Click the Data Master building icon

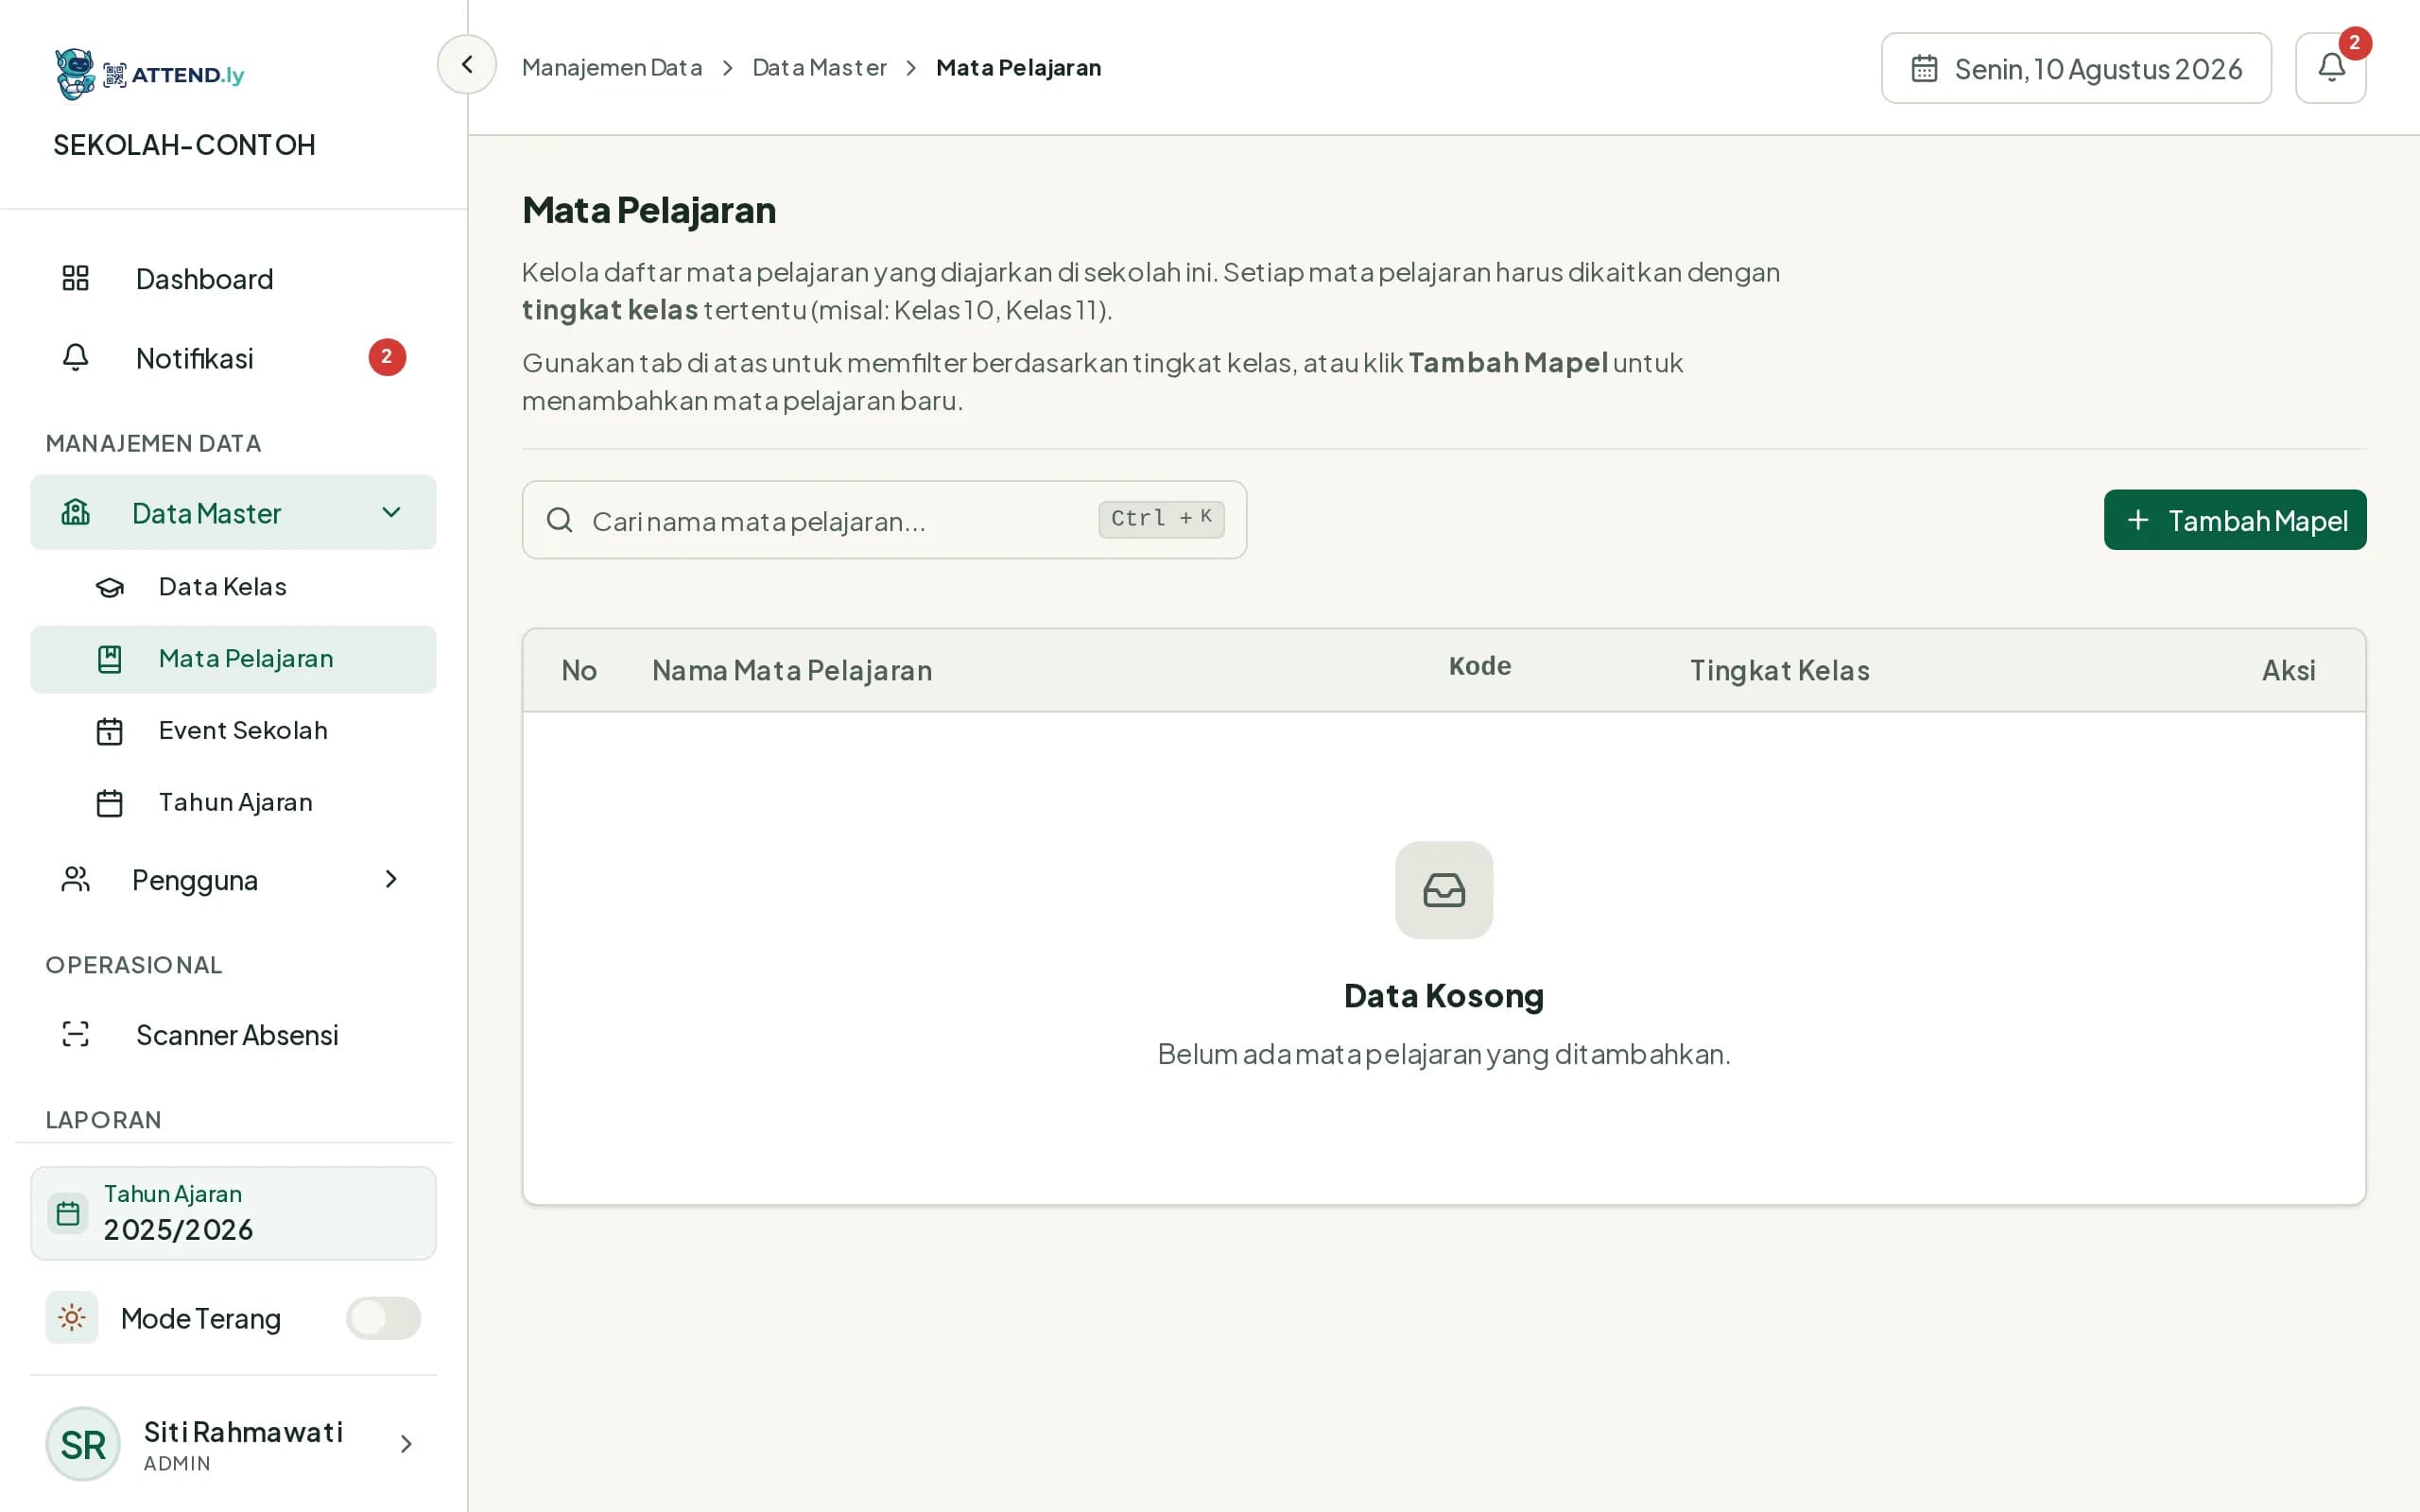coord(76,513)
